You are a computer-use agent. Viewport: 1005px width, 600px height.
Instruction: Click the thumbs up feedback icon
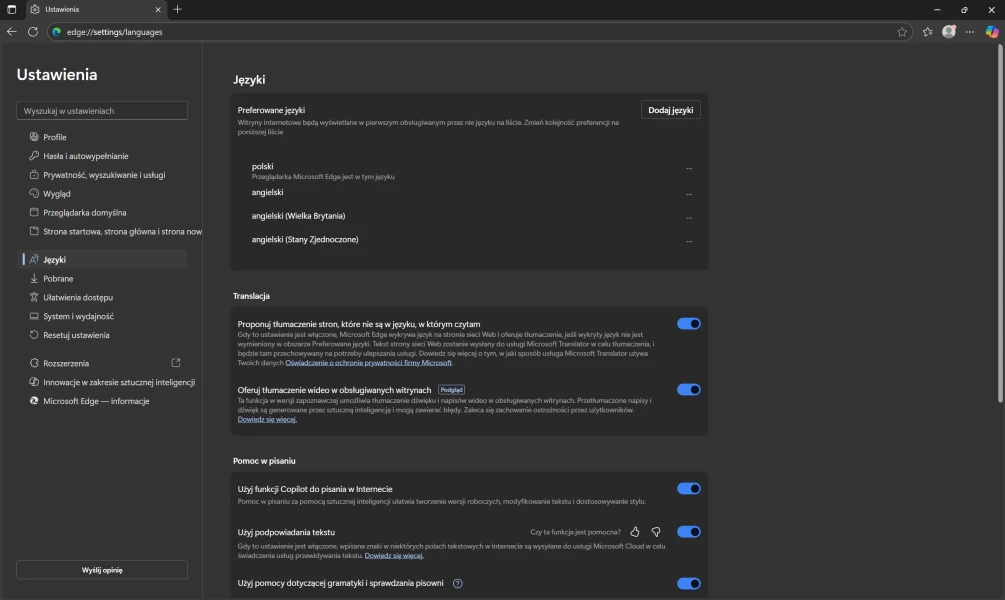pos(635,532)
